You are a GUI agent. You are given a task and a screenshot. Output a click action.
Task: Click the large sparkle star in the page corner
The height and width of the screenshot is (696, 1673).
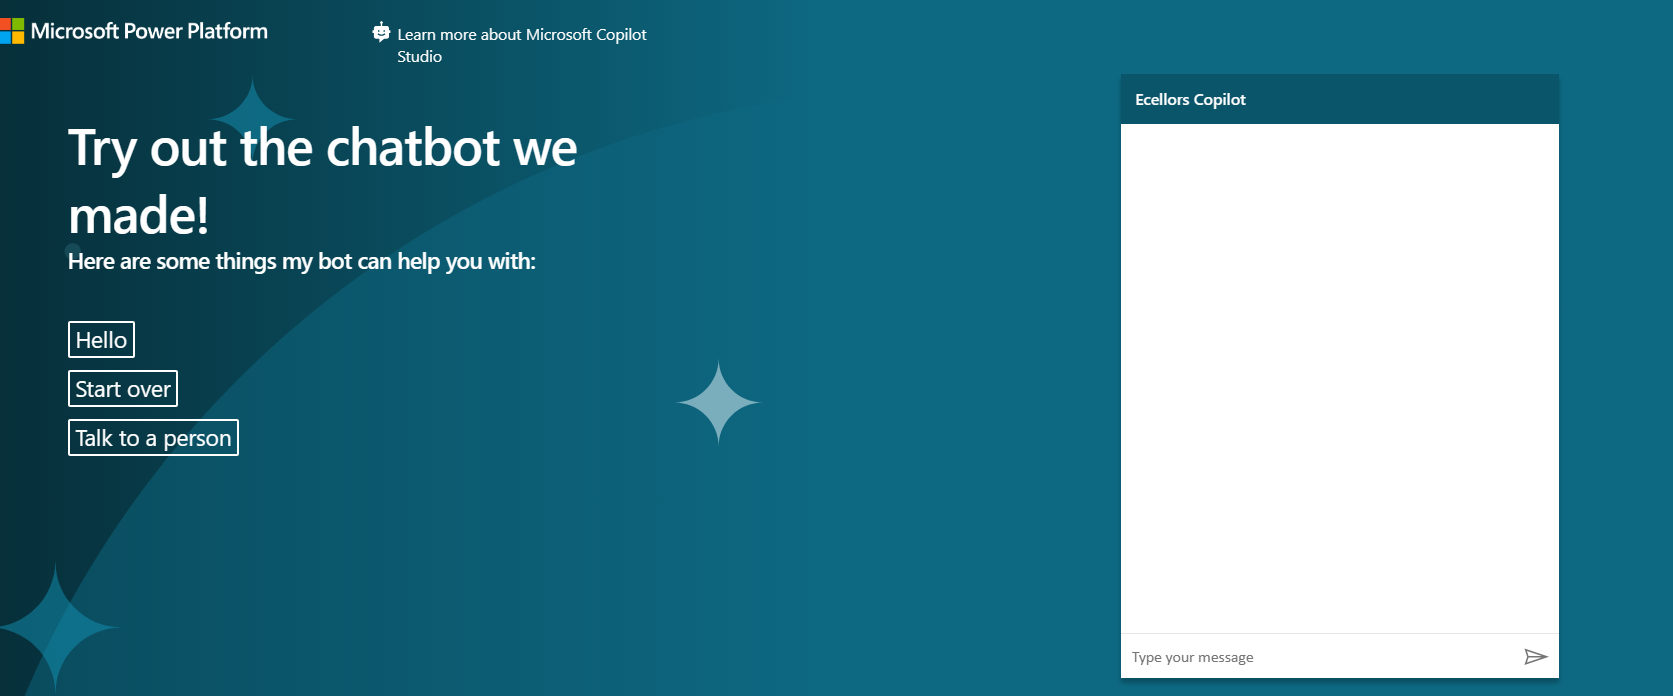coord(54,627)
